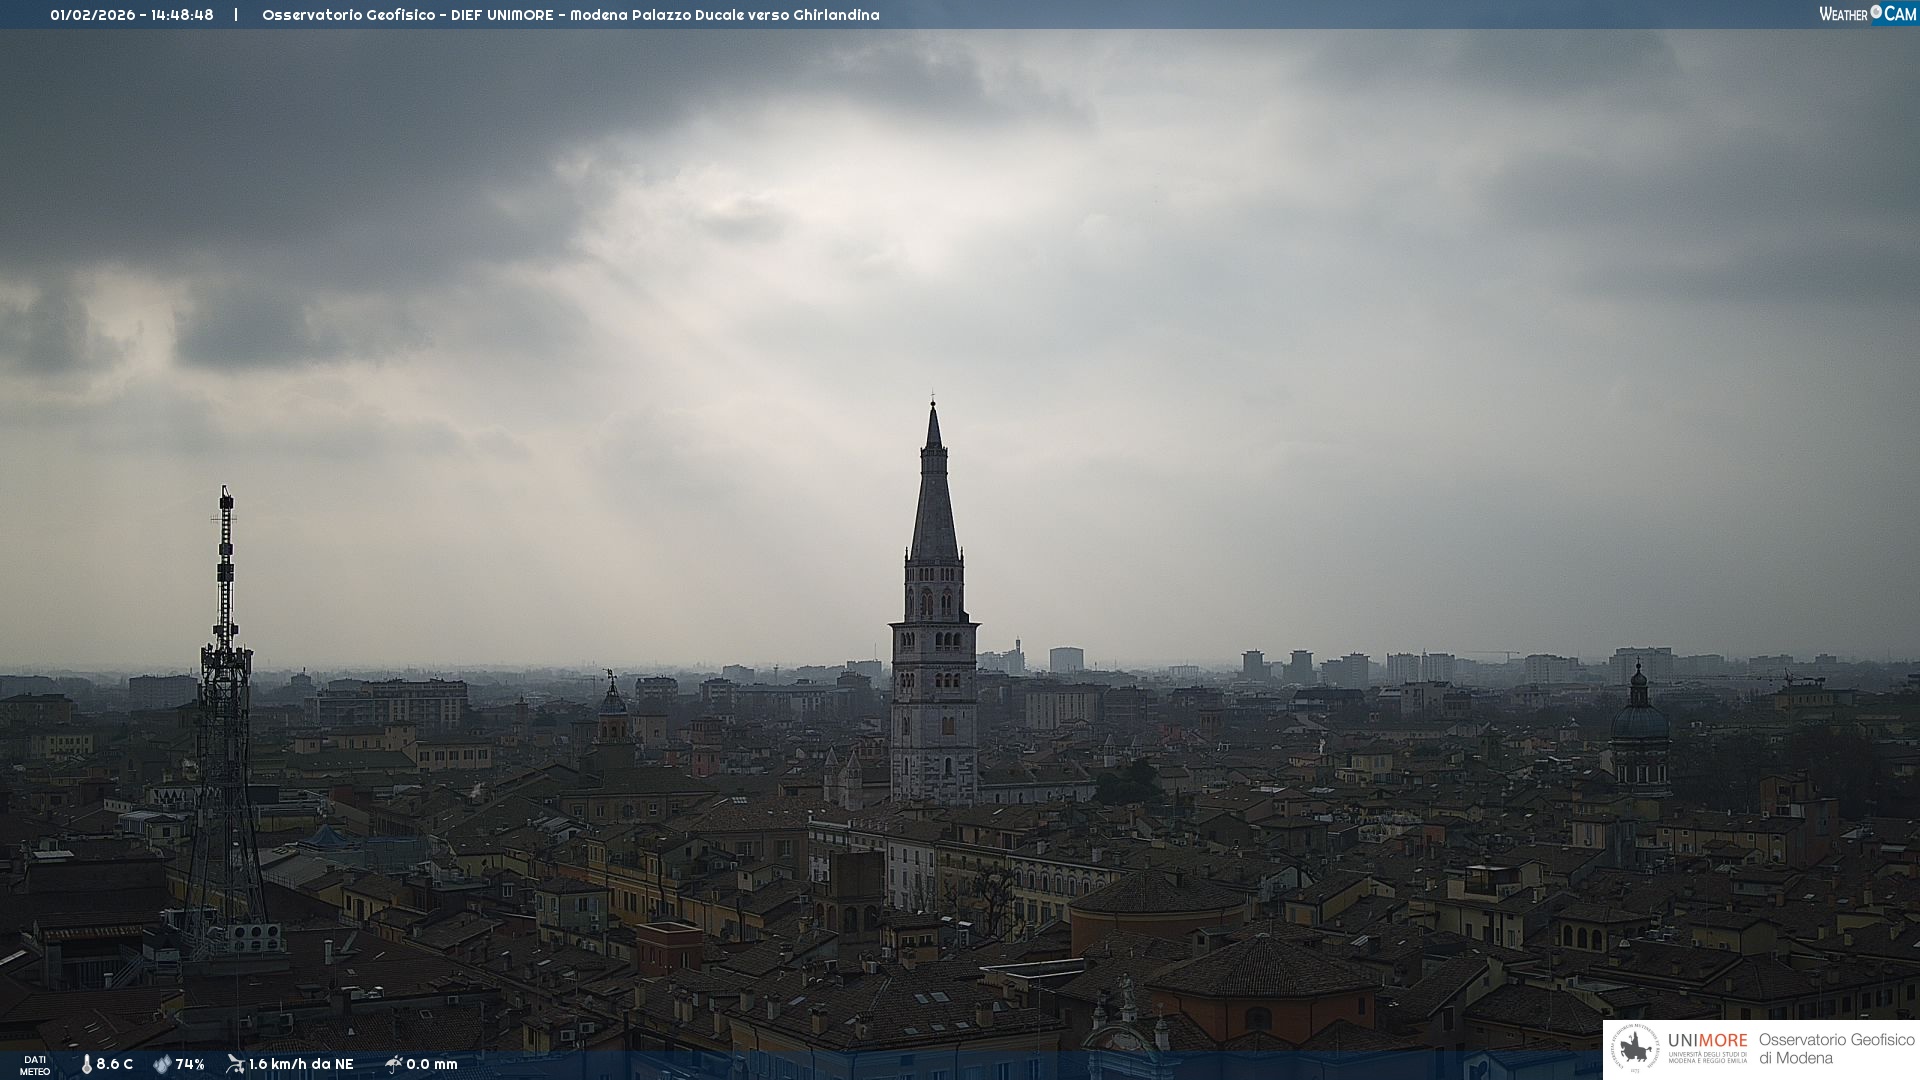Click the rain umbrella precipitation icon
The height and width of the screenshot is (1080, 1920).
(x=393, y=1064)
